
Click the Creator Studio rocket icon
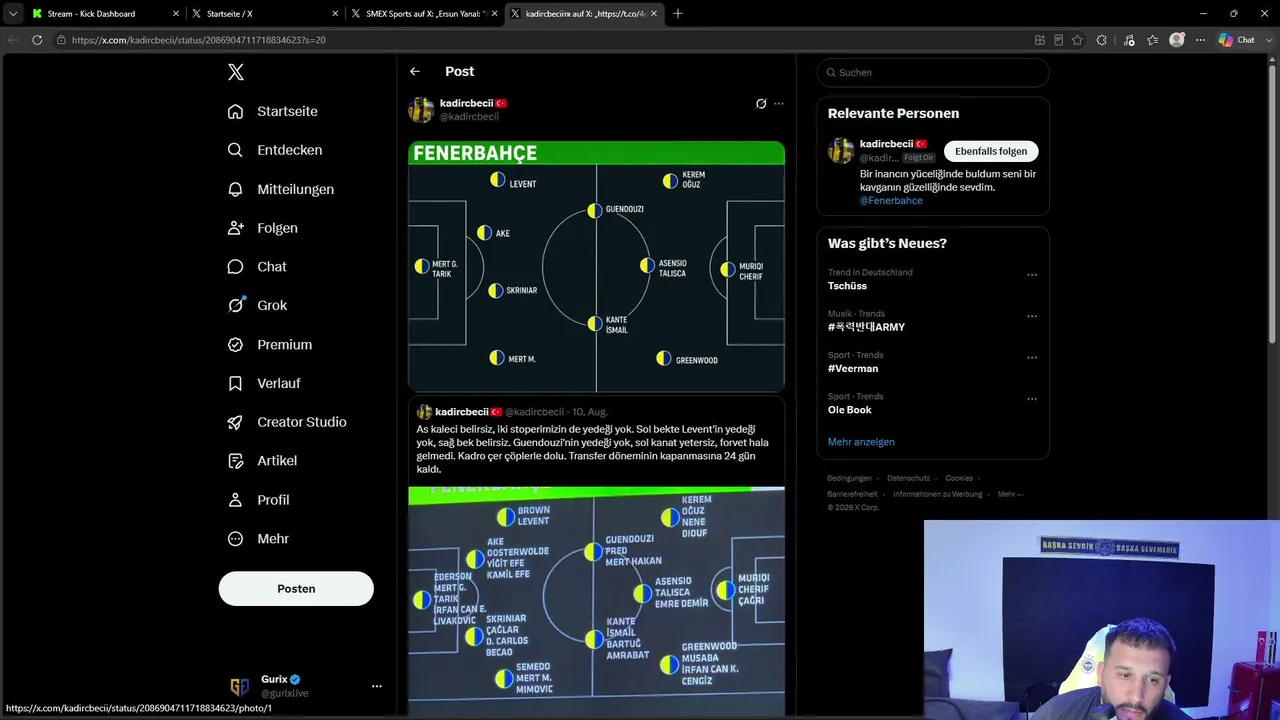pyautogui.click(x=235, y=422)
